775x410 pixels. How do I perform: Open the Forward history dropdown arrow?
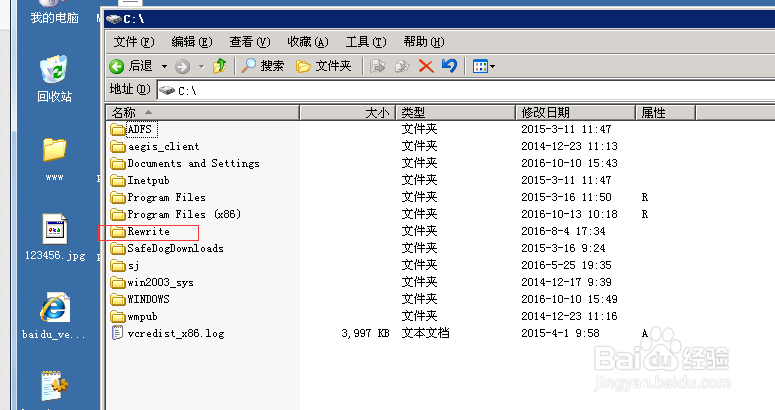201,66
